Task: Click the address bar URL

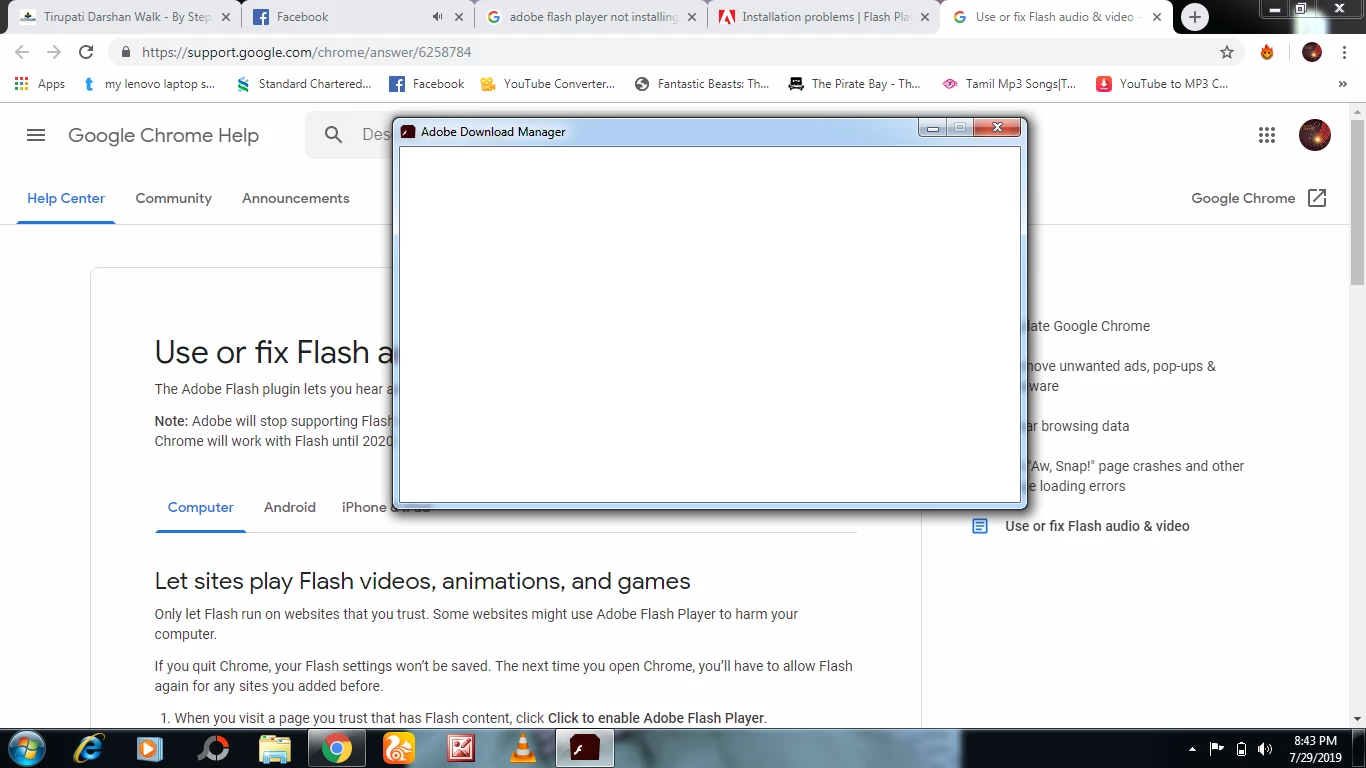Action: [x=306, y=52]
